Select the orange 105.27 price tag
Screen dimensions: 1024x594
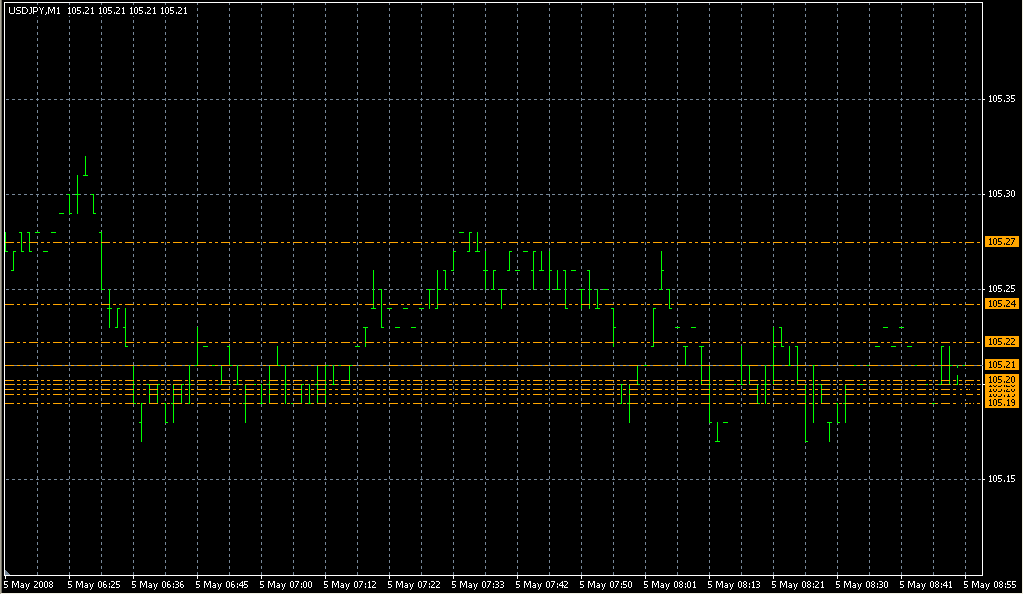coord(1001,242)
